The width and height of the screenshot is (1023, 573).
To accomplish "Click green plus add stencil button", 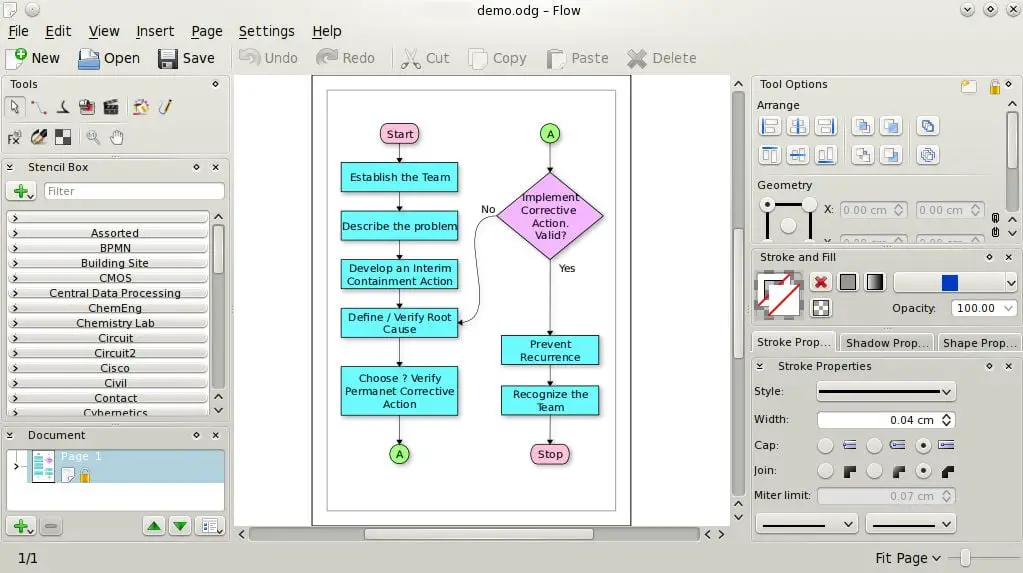I will (21, 191).
